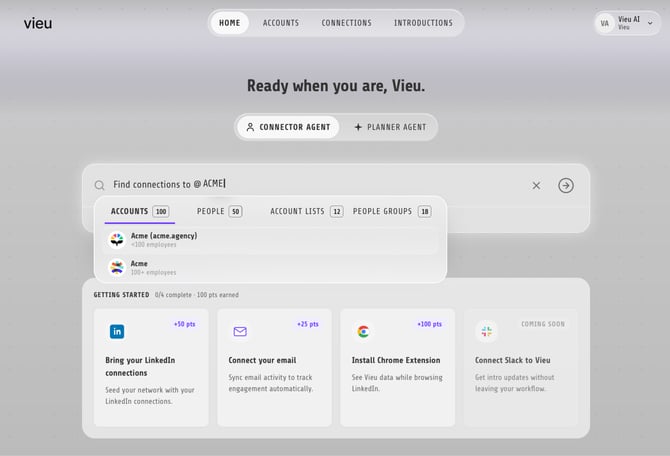The width and height of the screenshot is (670, 456).
Task: Show the Account Lists results tab
Action: coord(306,211)
